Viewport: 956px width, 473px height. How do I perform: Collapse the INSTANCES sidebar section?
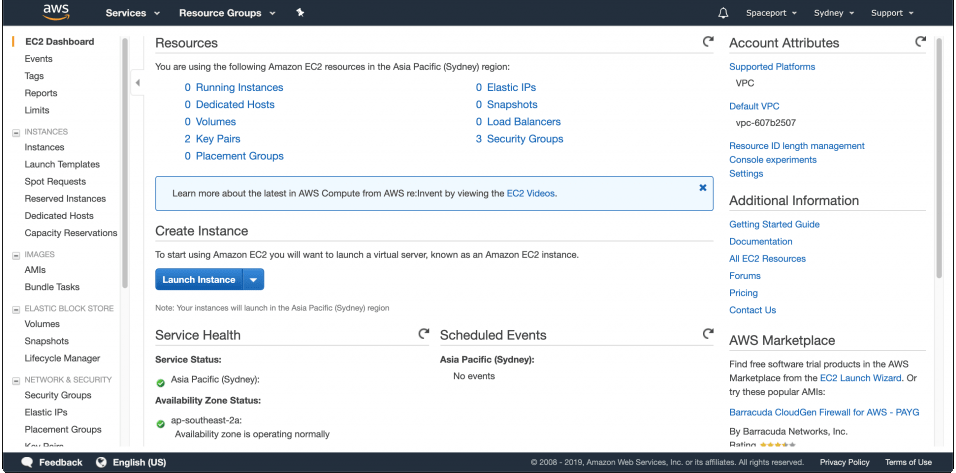[x=16, y=132]
